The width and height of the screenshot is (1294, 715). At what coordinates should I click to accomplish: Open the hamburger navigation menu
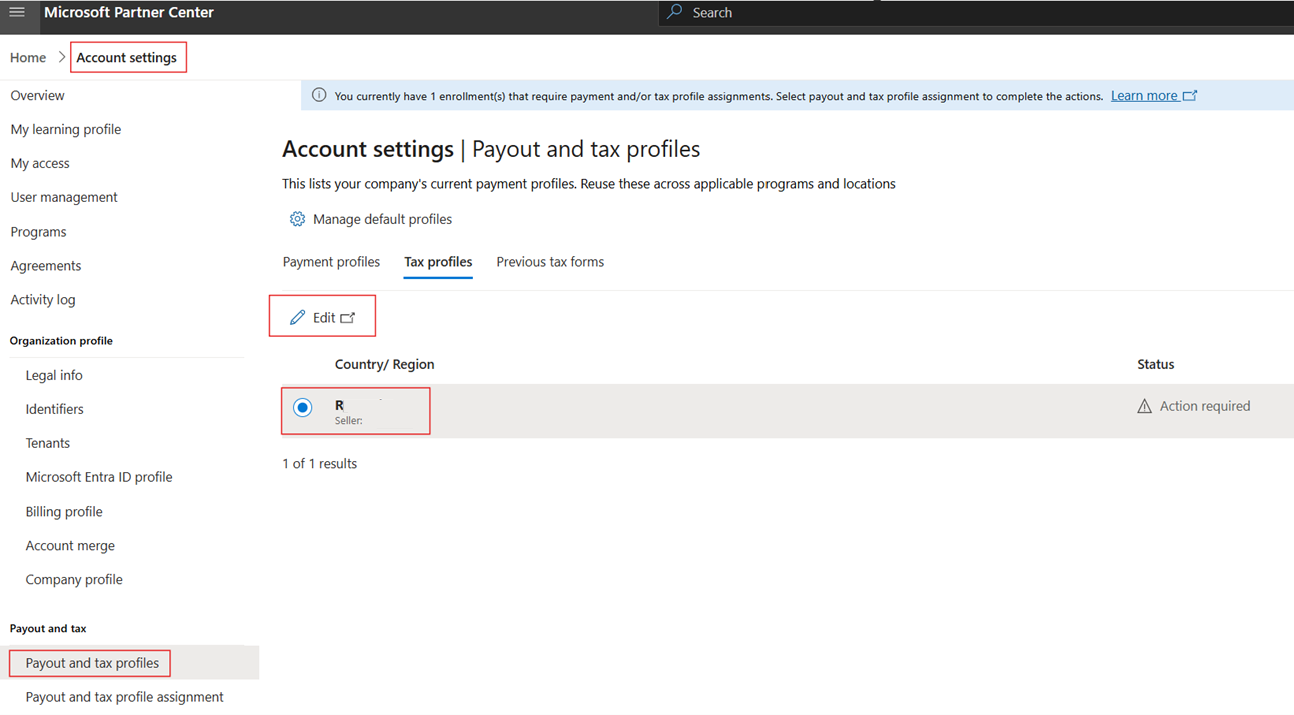click(x=17, y=13)
